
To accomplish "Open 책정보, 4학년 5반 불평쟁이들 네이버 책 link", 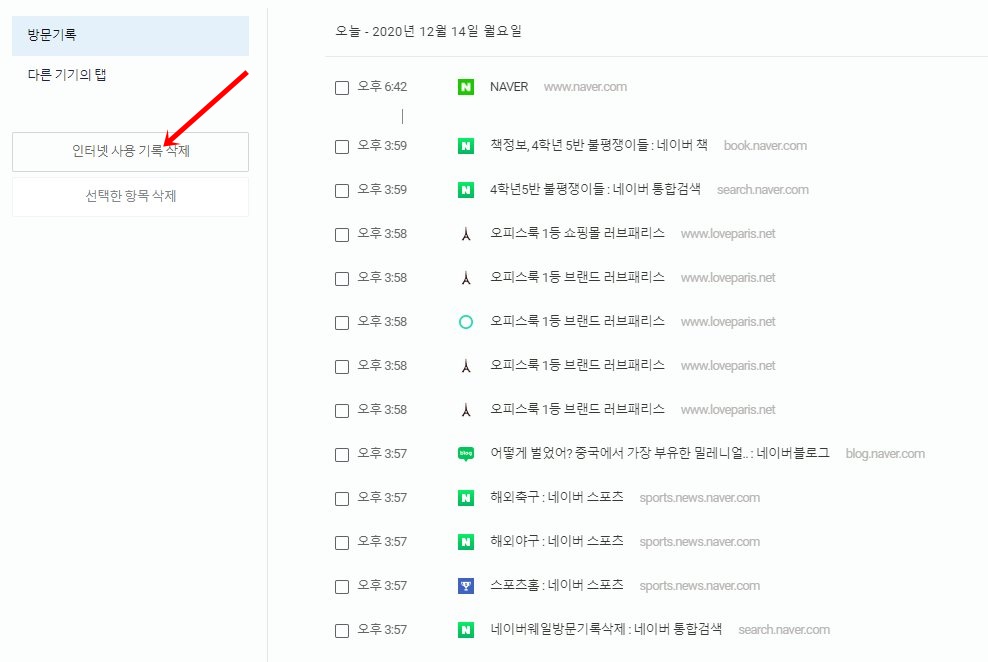I will (x=599, y=146).
